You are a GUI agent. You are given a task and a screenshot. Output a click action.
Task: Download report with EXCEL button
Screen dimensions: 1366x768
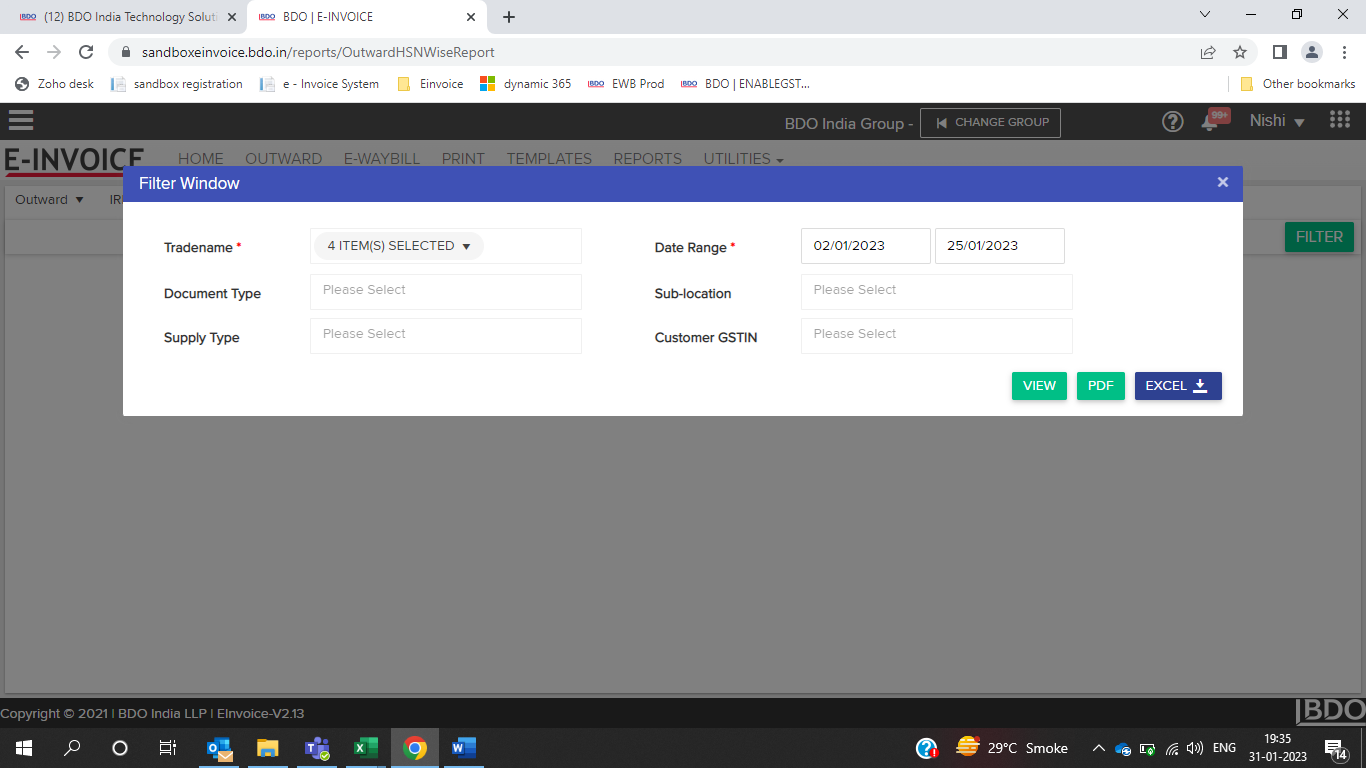1177,386
